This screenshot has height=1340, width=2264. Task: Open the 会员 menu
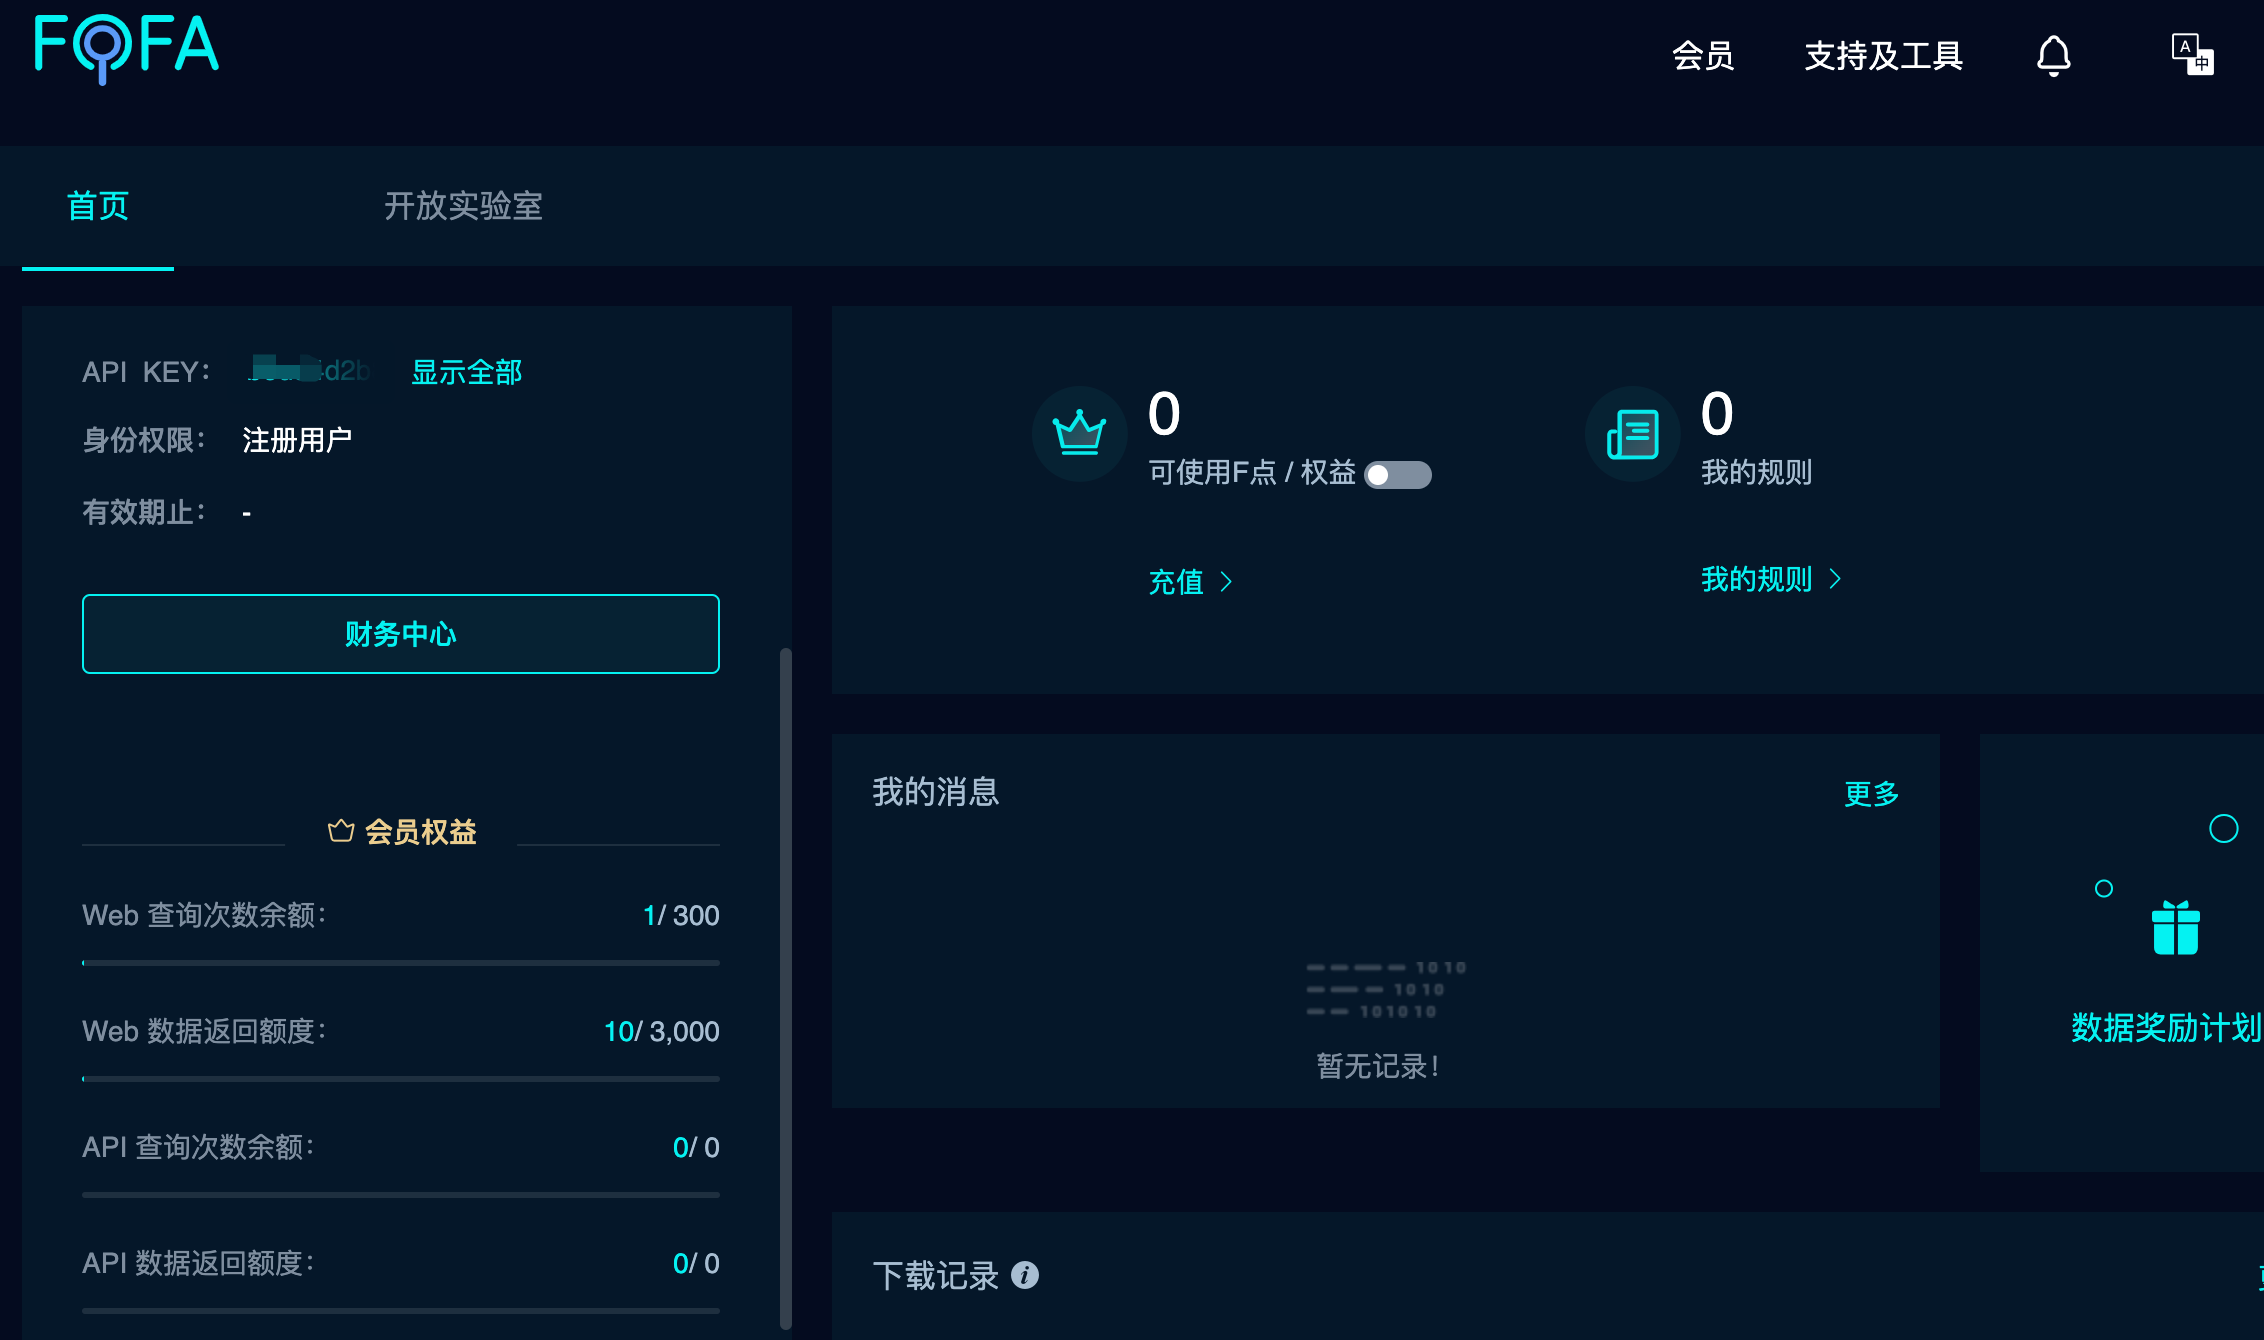click(x=1702, y=56)
